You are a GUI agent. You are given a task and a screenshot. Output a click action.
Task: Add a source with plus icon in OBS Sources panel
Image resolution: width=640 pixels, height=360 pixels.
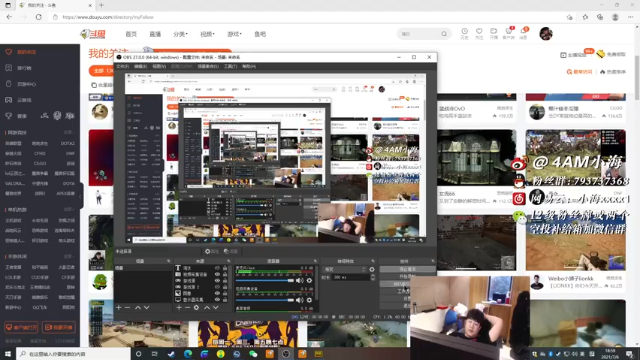[x=179, y=307]
